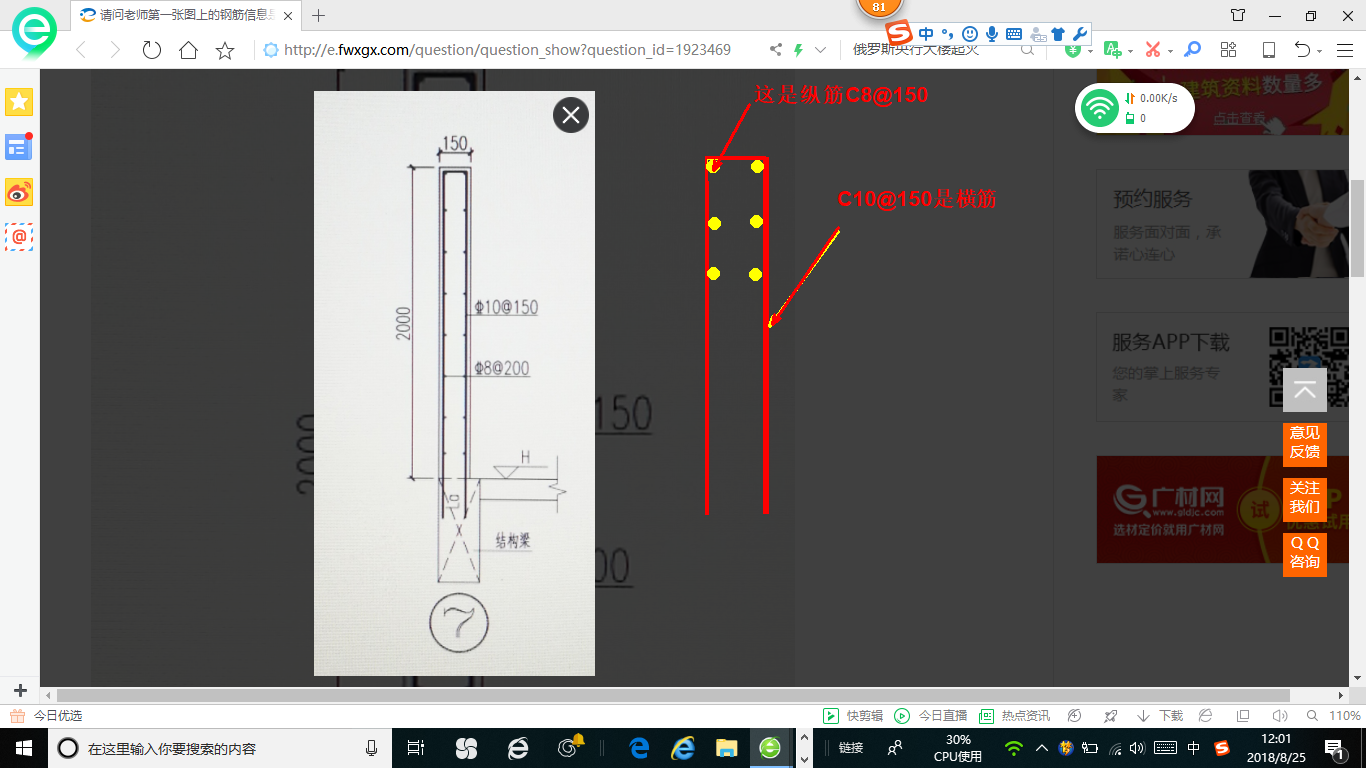1366x768 pixels.
Task: Expand address bar dropdown chevron
Action: click(x=821, y=50)
